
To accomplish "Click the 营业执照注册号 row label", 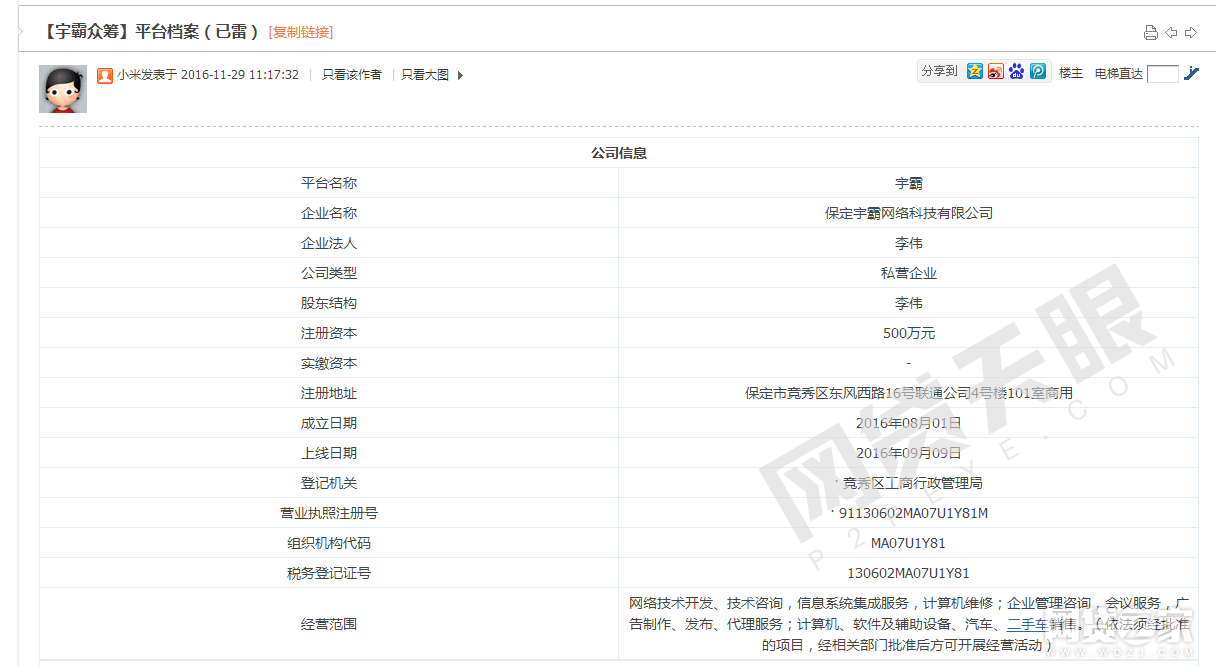I will 329,513.
